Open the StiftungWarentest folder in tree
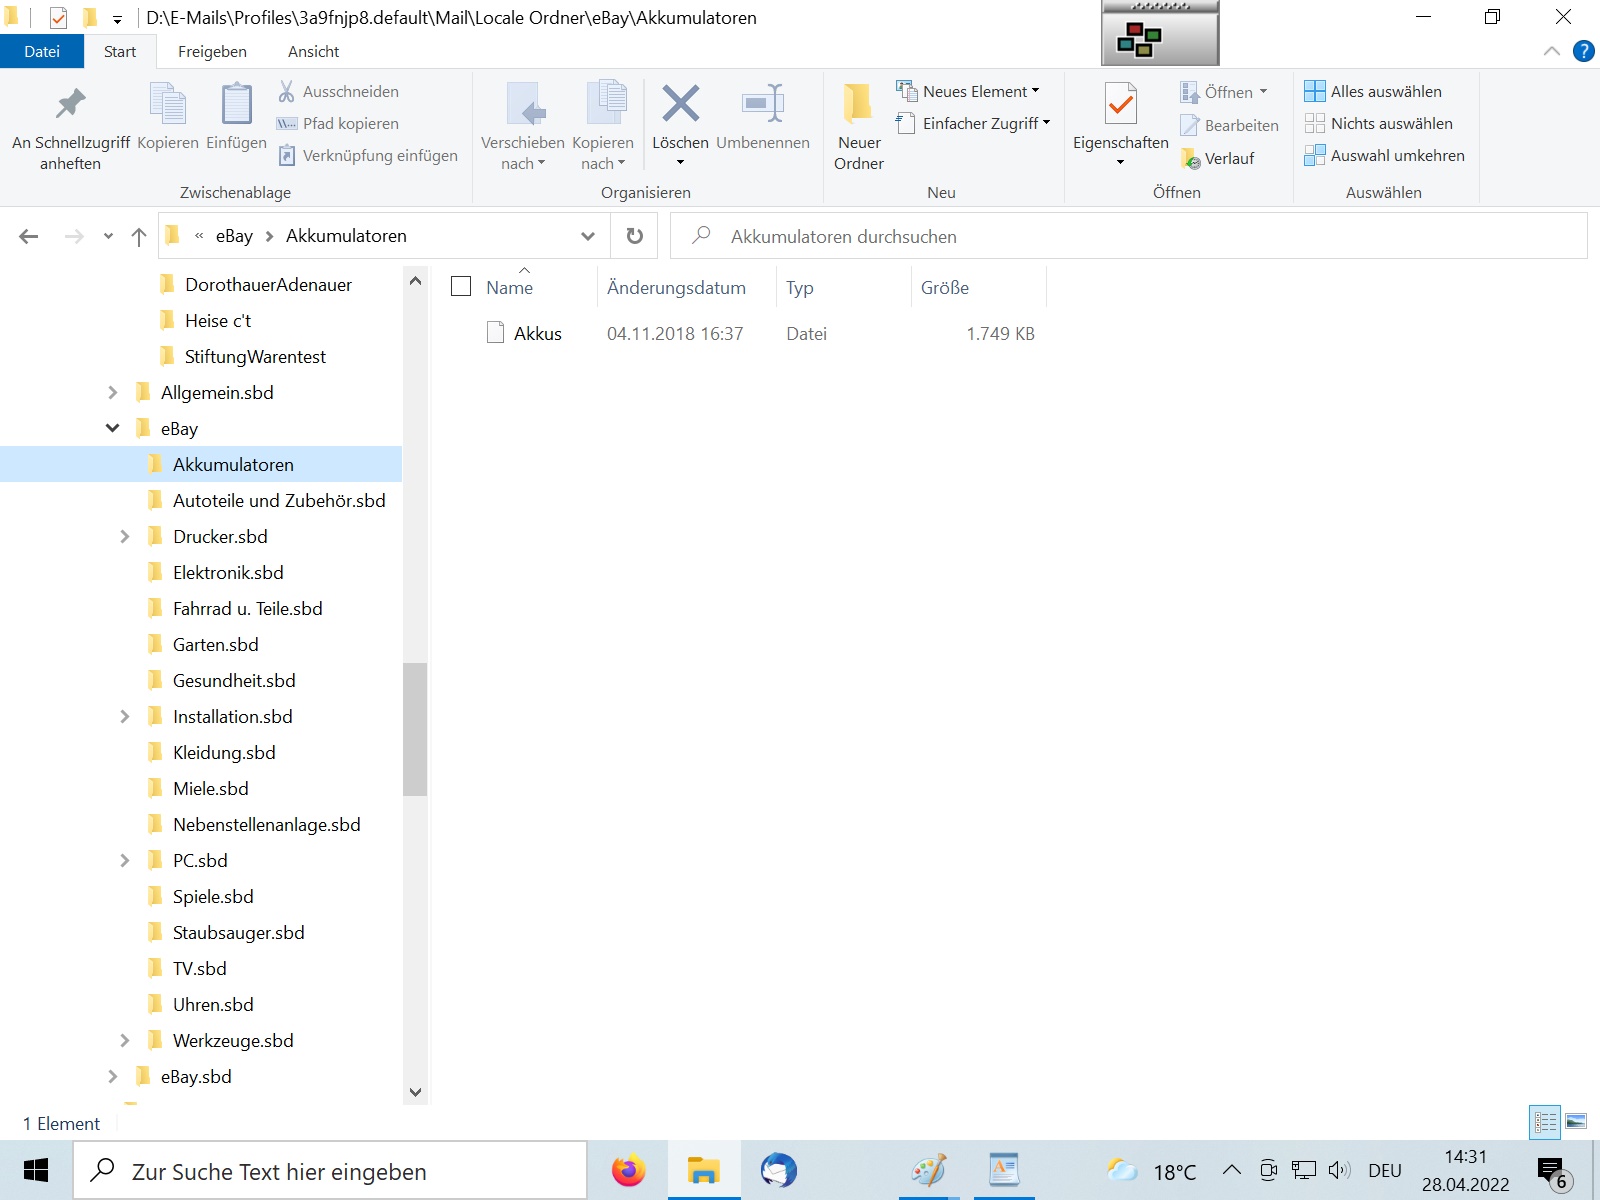Viewport: 1600px width, 1200px height. click(255, 356)
